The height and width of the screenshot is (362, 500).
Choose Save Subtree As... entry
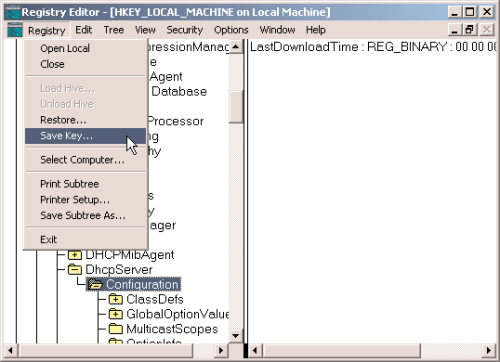(x=86, y=216)
